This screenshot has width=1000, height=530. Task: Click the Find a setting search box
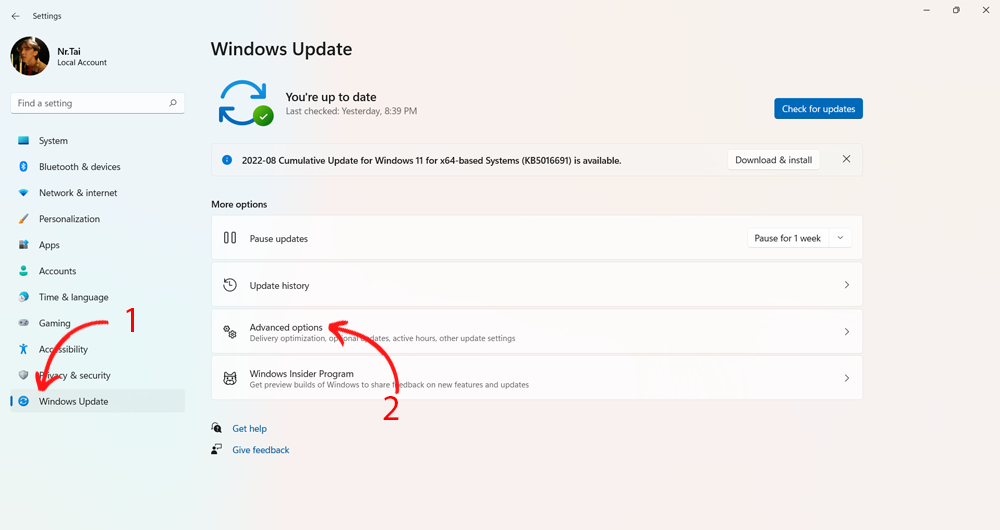point(98,103)
